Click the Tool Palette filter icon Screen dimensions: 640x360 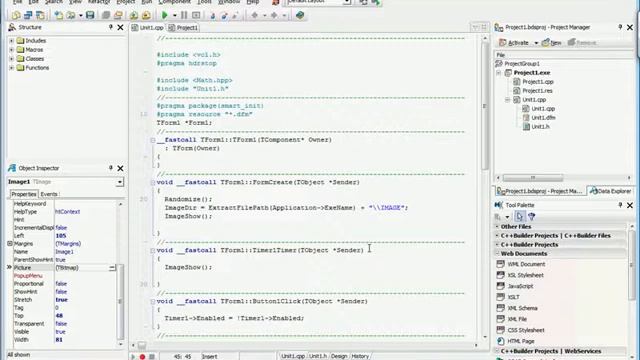(x=531, y=217)
